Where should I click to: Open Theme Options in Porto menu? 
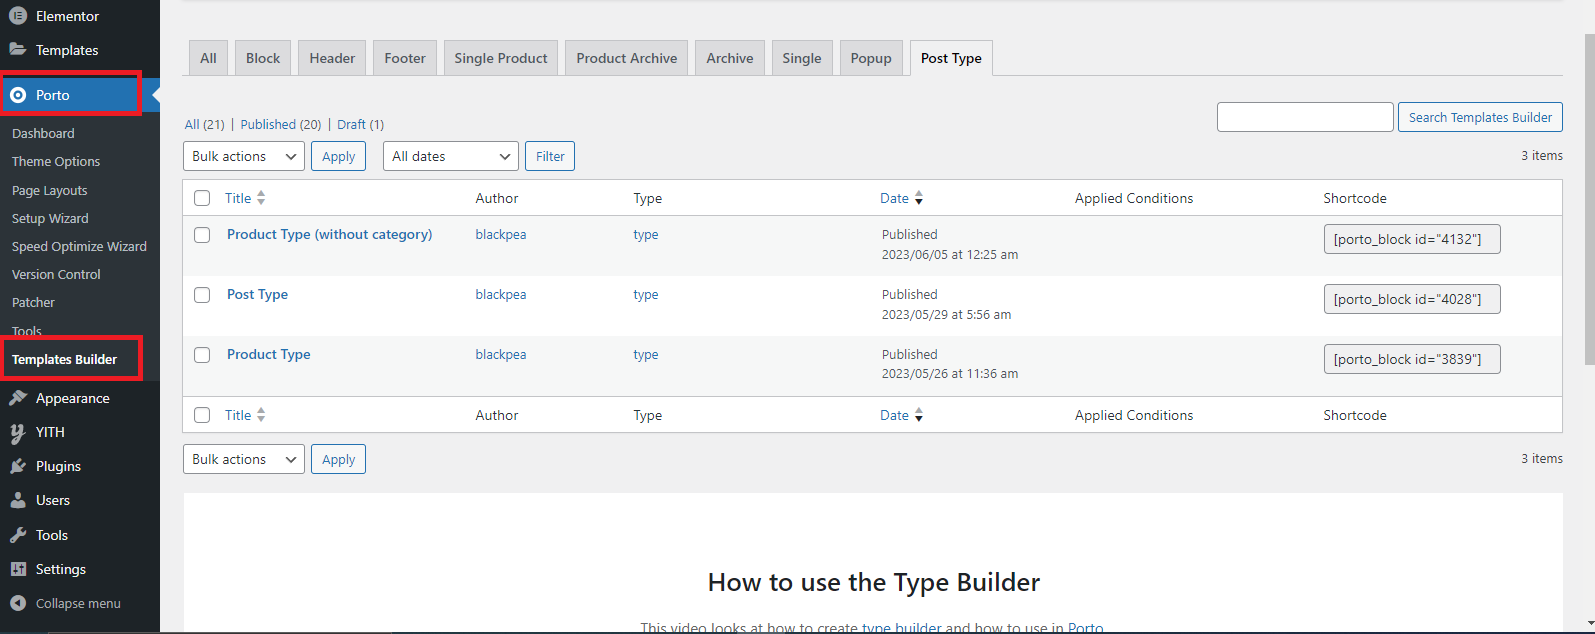coord(56,161)
